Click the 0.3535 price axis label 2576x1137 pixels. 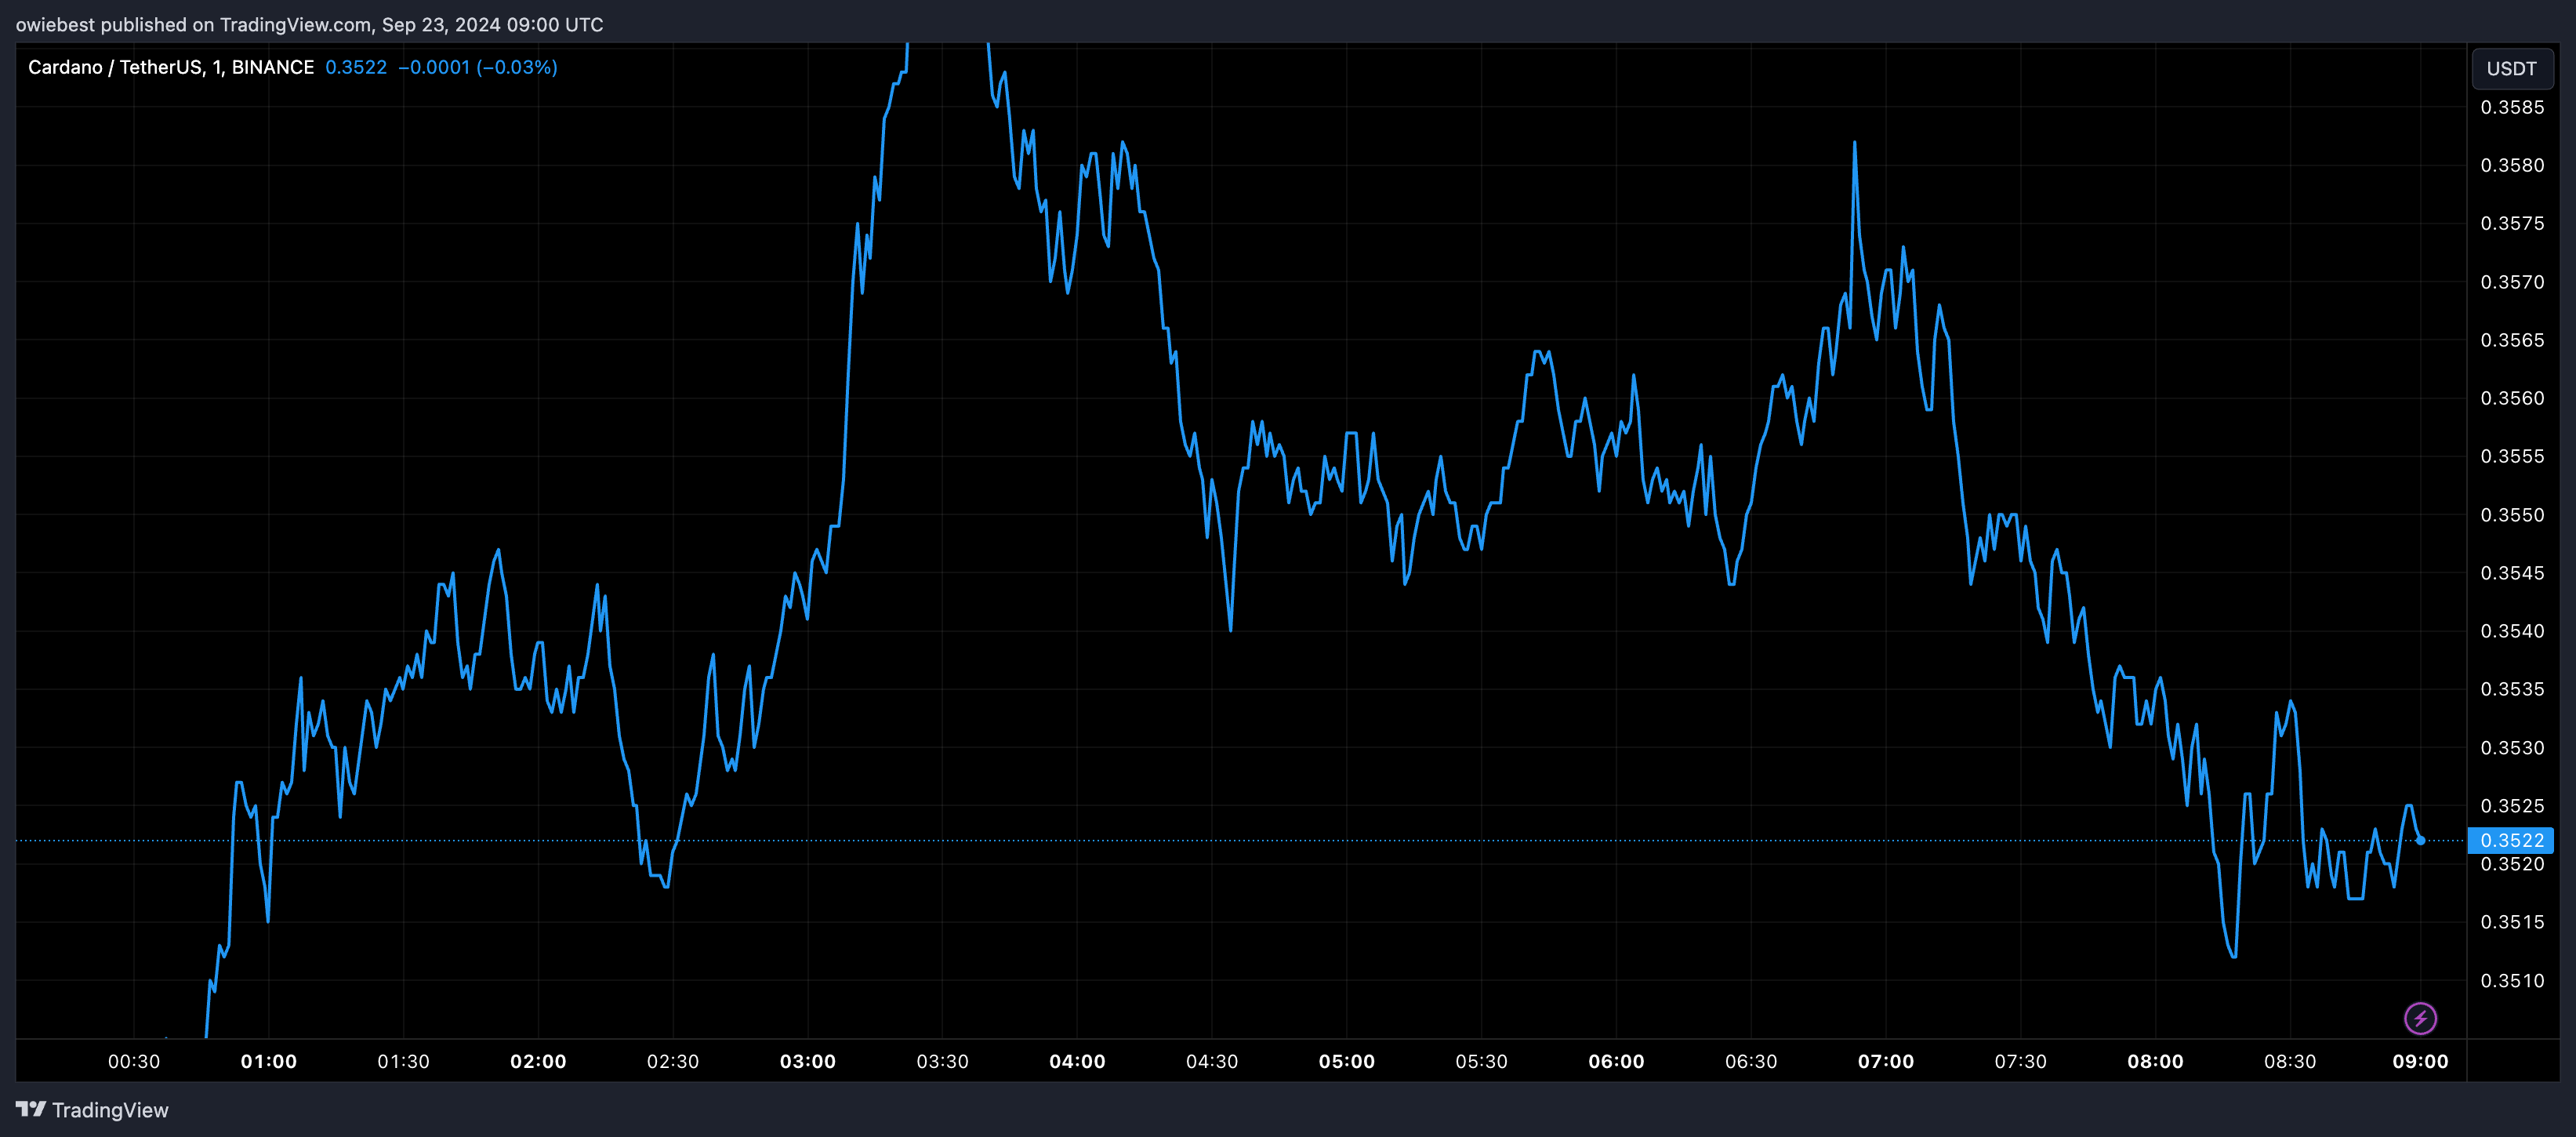click(2512, 689)
